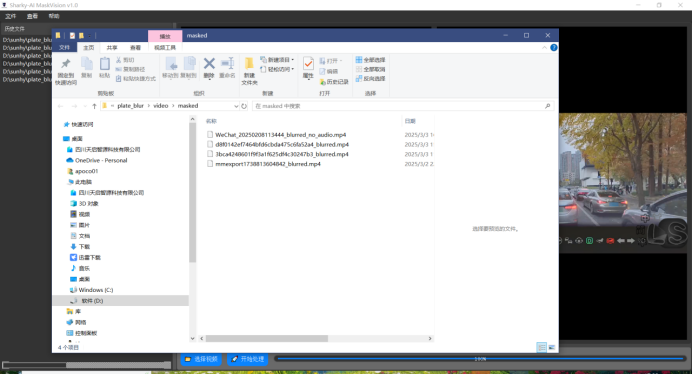
Task: Switch to the details view layout
Action: point(541,348)
